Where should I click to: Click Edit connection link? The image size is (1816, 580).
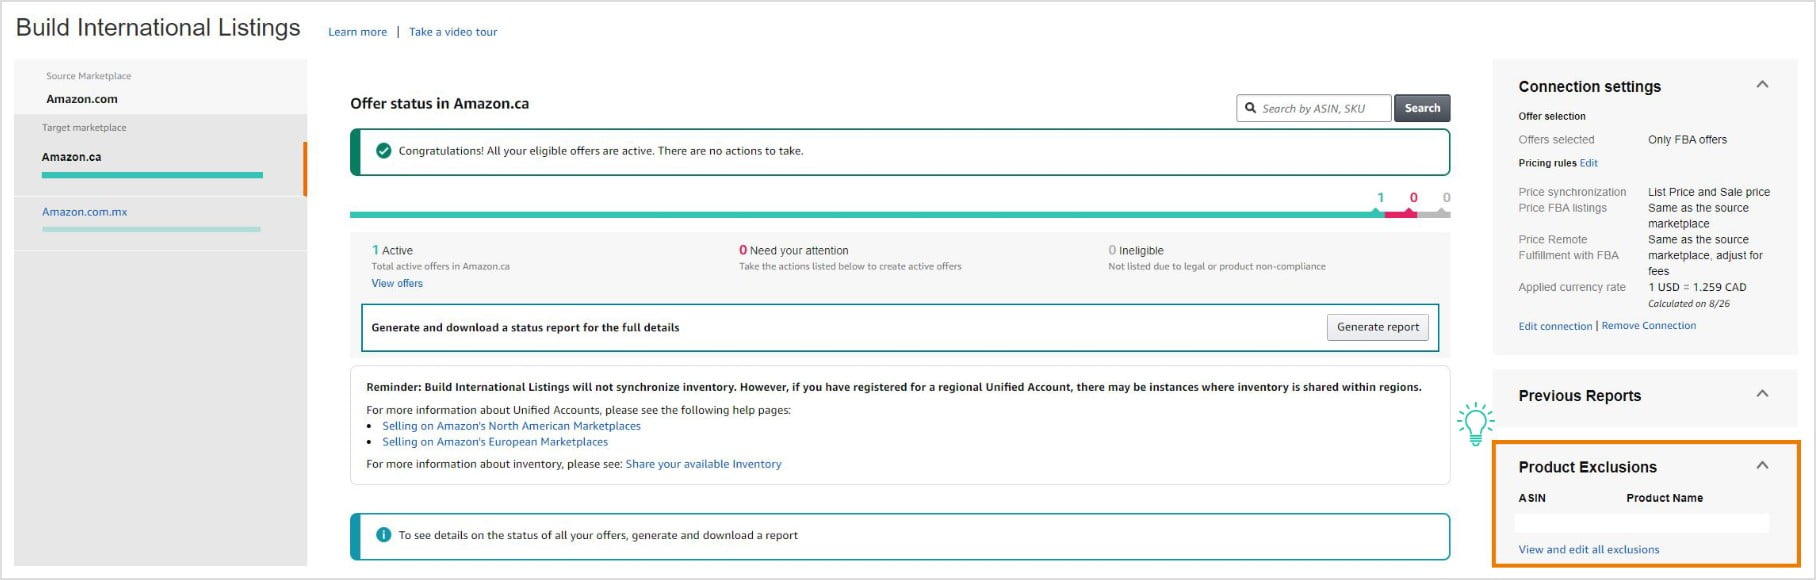[x=1555, y=326]
